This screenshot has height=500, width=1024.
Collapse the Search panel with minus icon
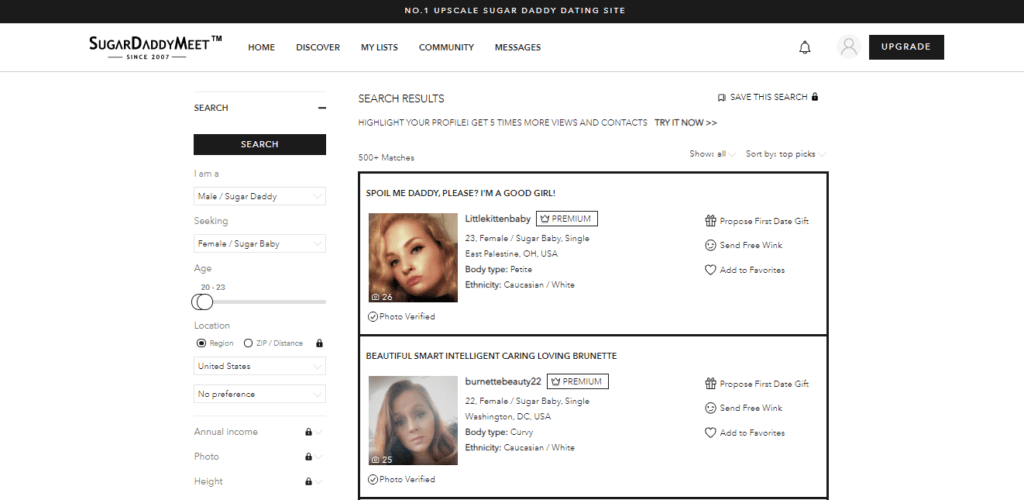(322, 108)
